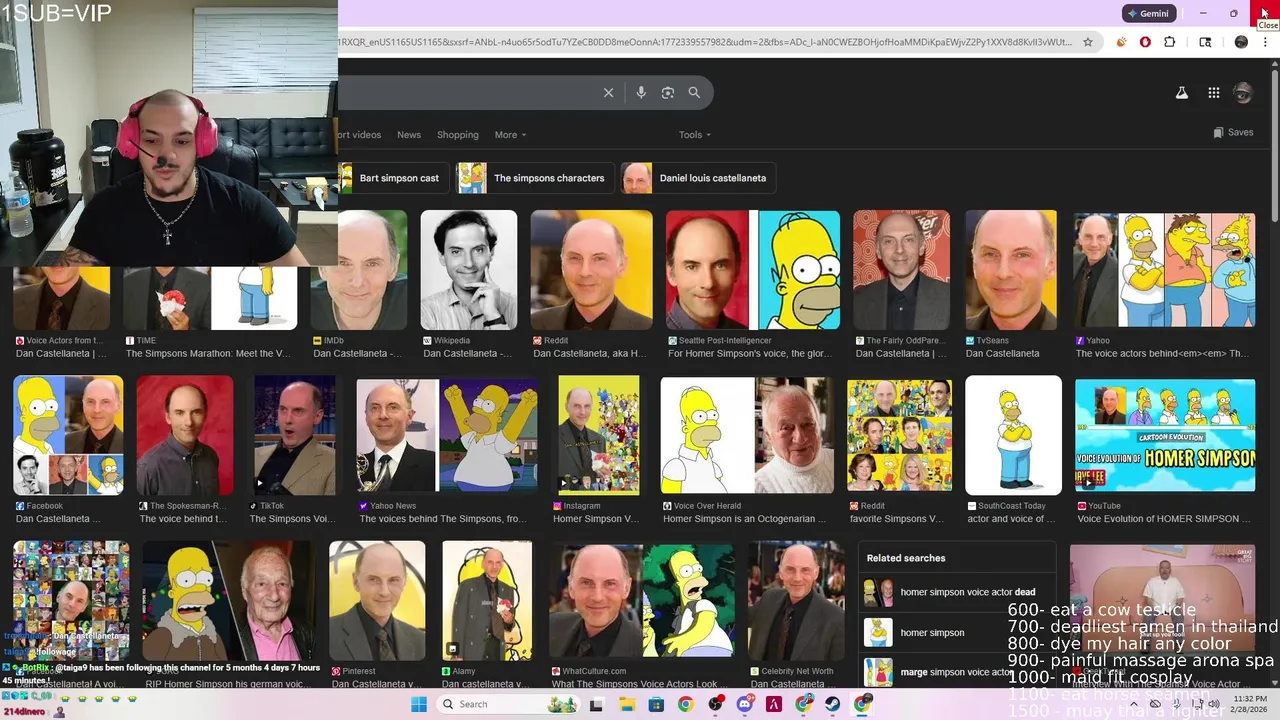
Task: Open the Yahoo 'voice actors behind' image
Action: 1165,270
